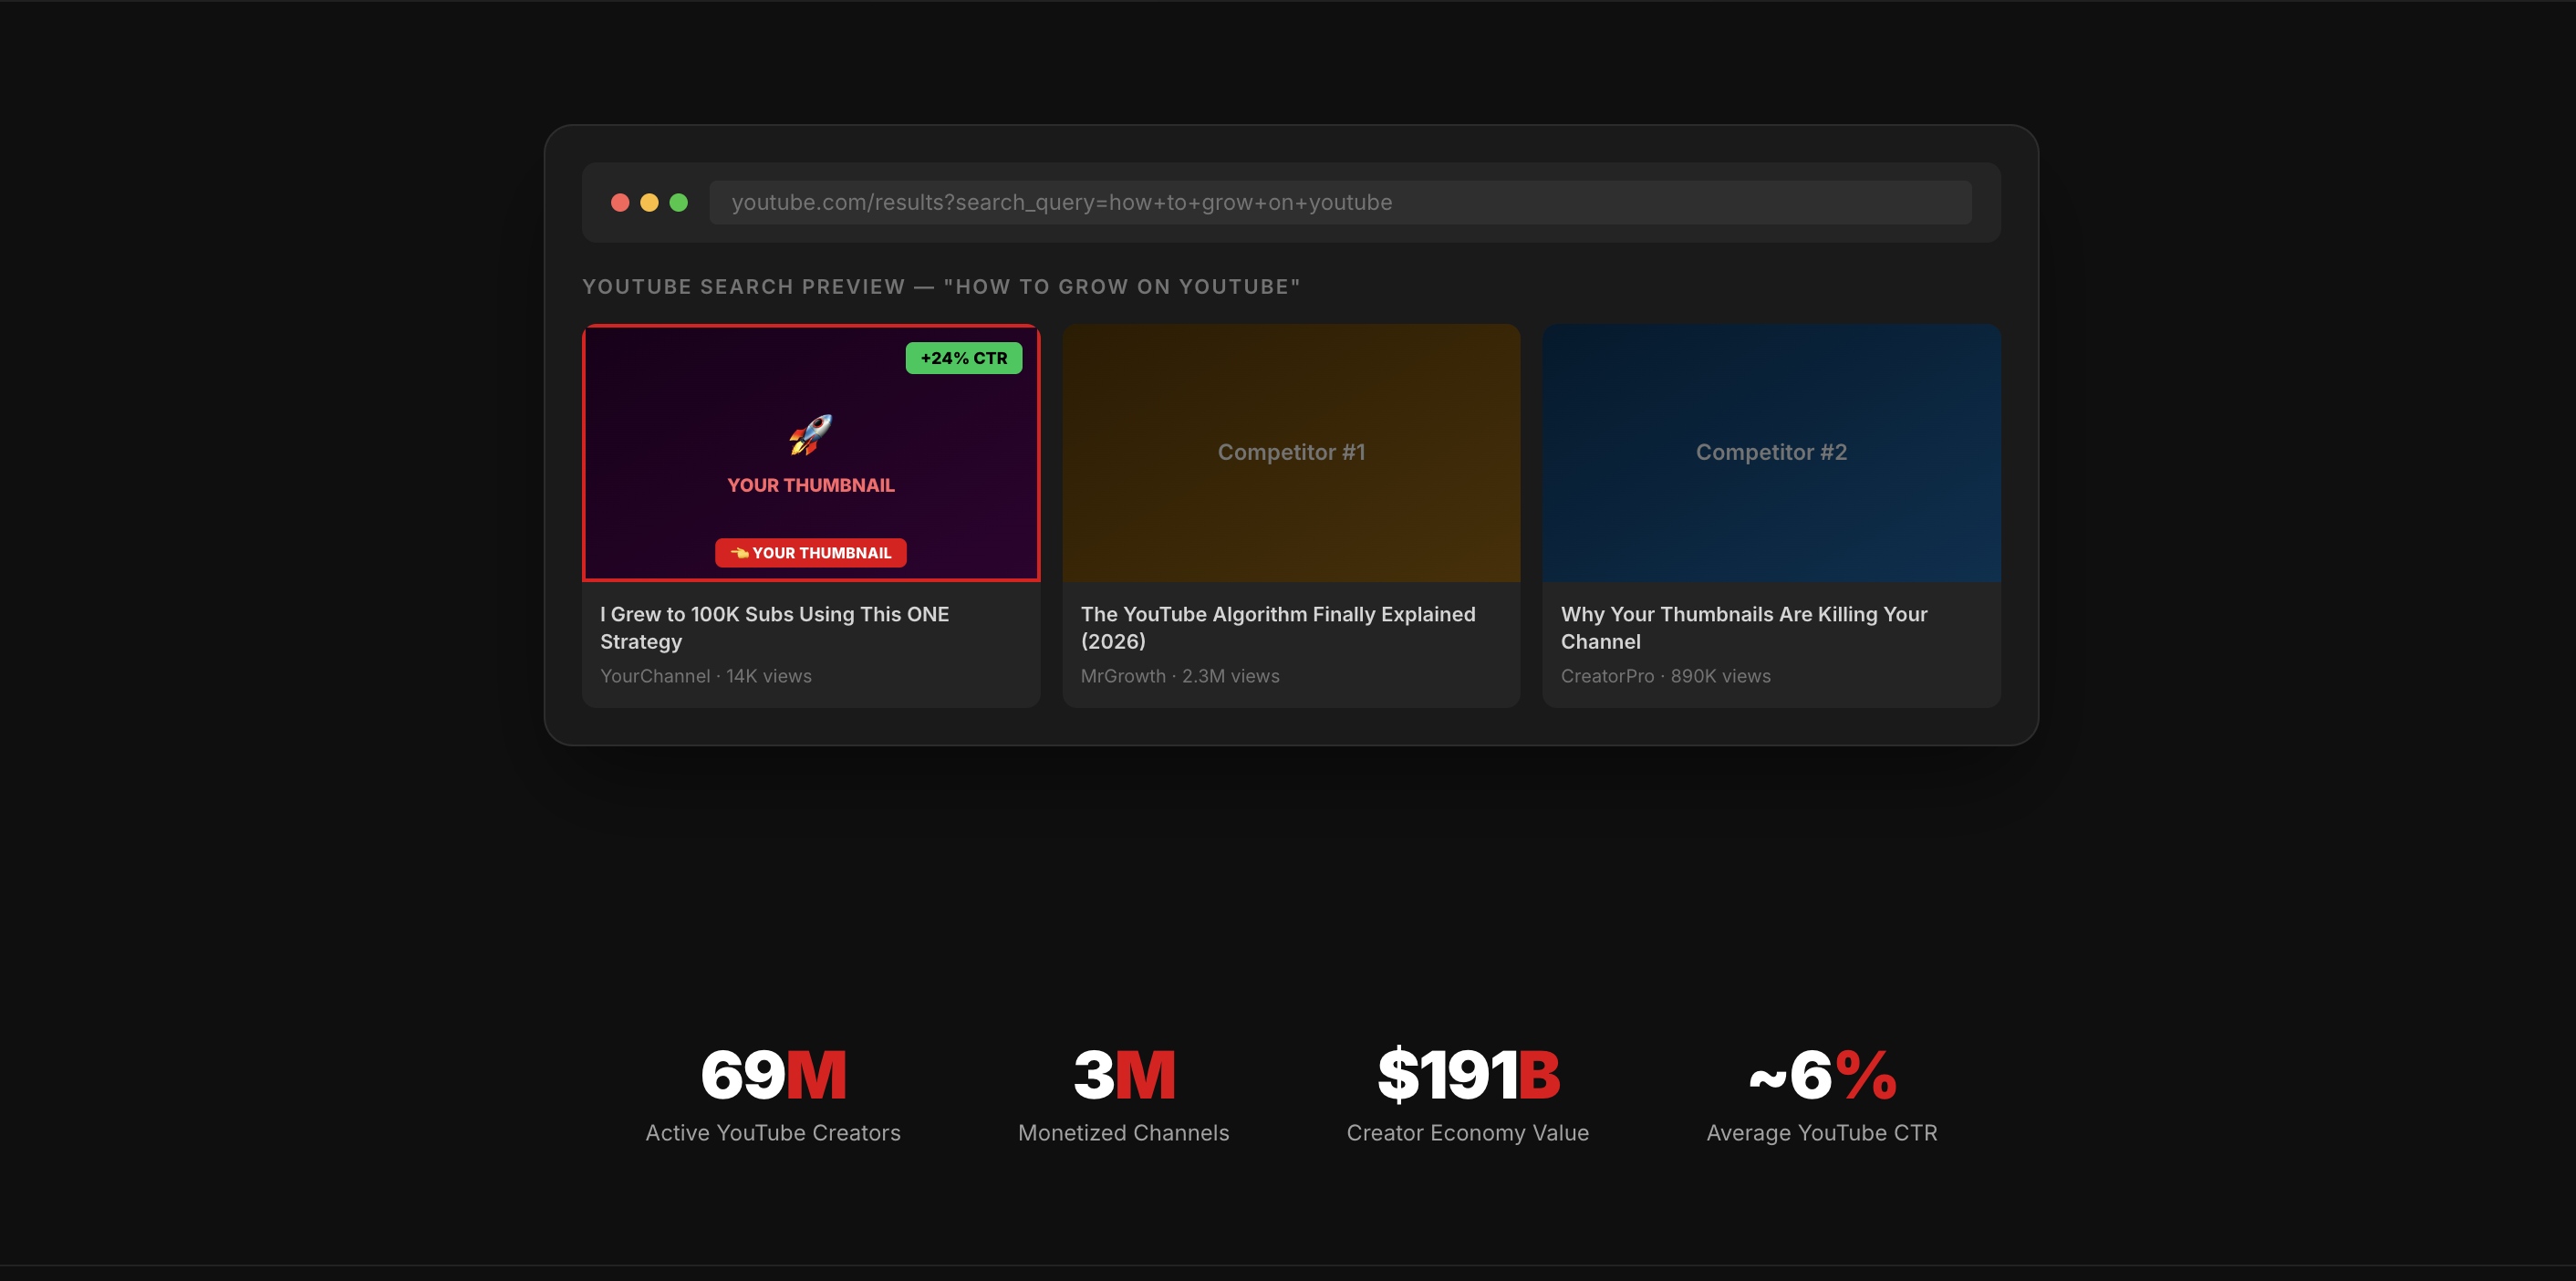Select the Competitor #1 thumbnail

pyautogui.click(x=1291, y=452)
